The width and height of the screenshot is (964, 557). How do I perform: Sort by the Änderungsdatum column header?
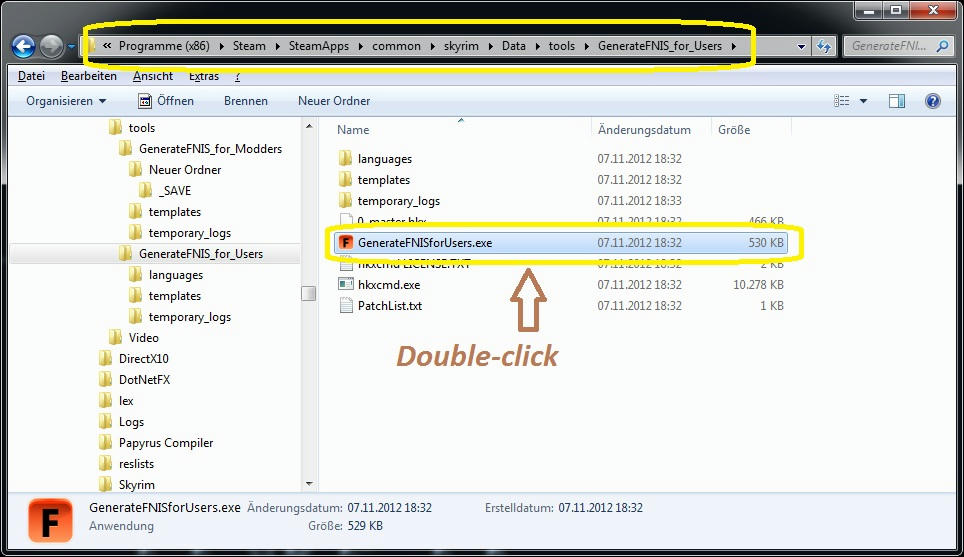[644, 130]
